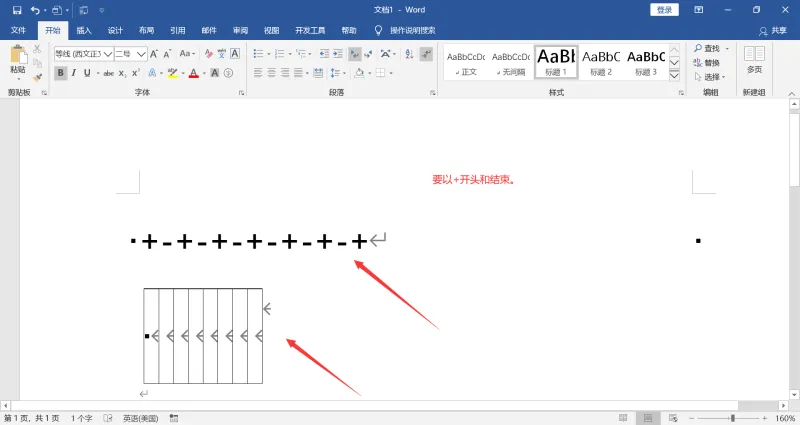
Task: Toggle Italic formatting
Action: tap(74, 73)
